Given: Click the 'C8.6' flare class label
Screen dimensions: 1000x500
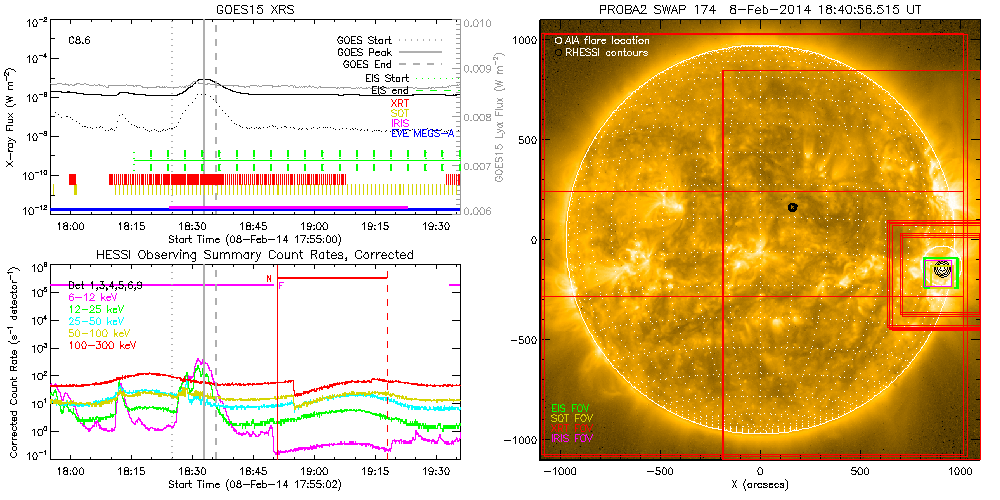Looking at the screenshot, I should point(80,40).
